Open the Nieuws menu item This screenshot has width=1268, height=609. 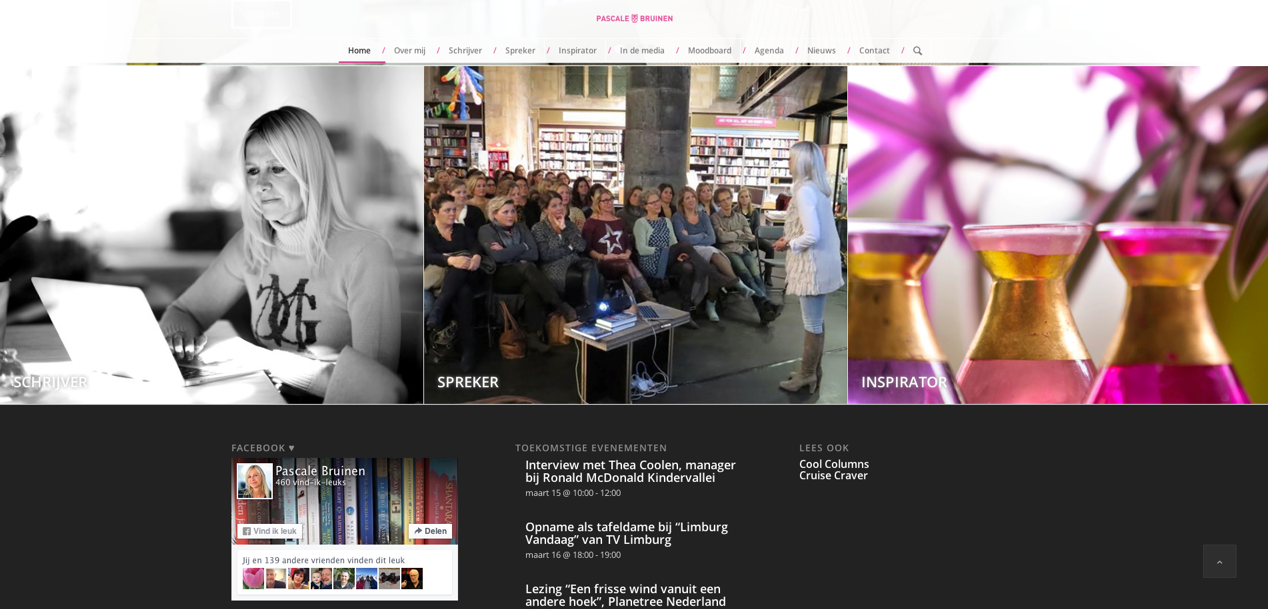821,51
